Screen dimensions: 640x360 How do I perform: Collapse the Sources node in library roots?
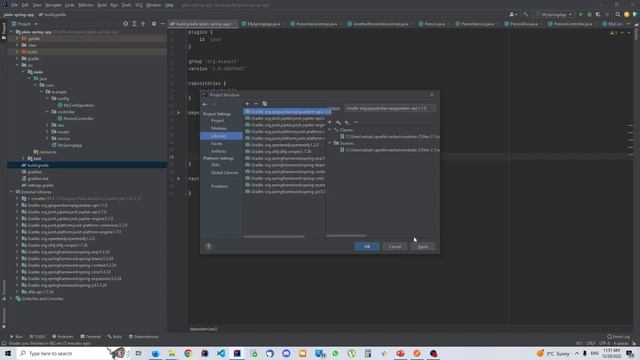click(x=330, y=143)
